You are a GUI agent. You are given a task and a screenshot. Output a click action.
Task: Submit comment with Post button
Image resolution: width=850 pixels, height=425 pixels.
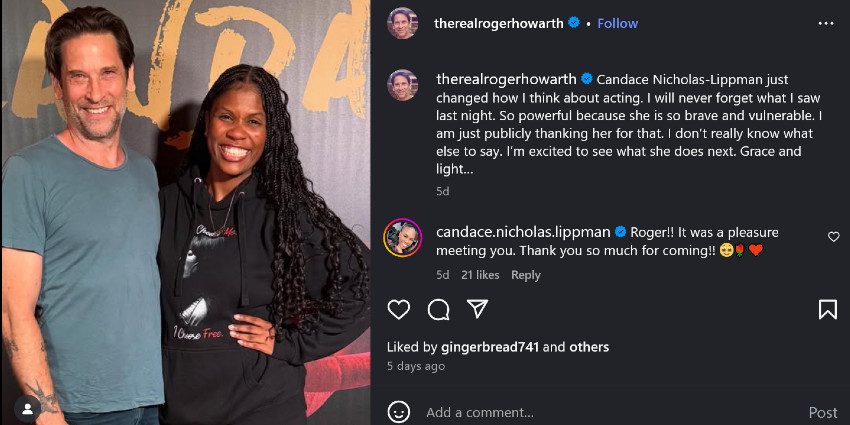pyautogui.click(x=823, y=413)
